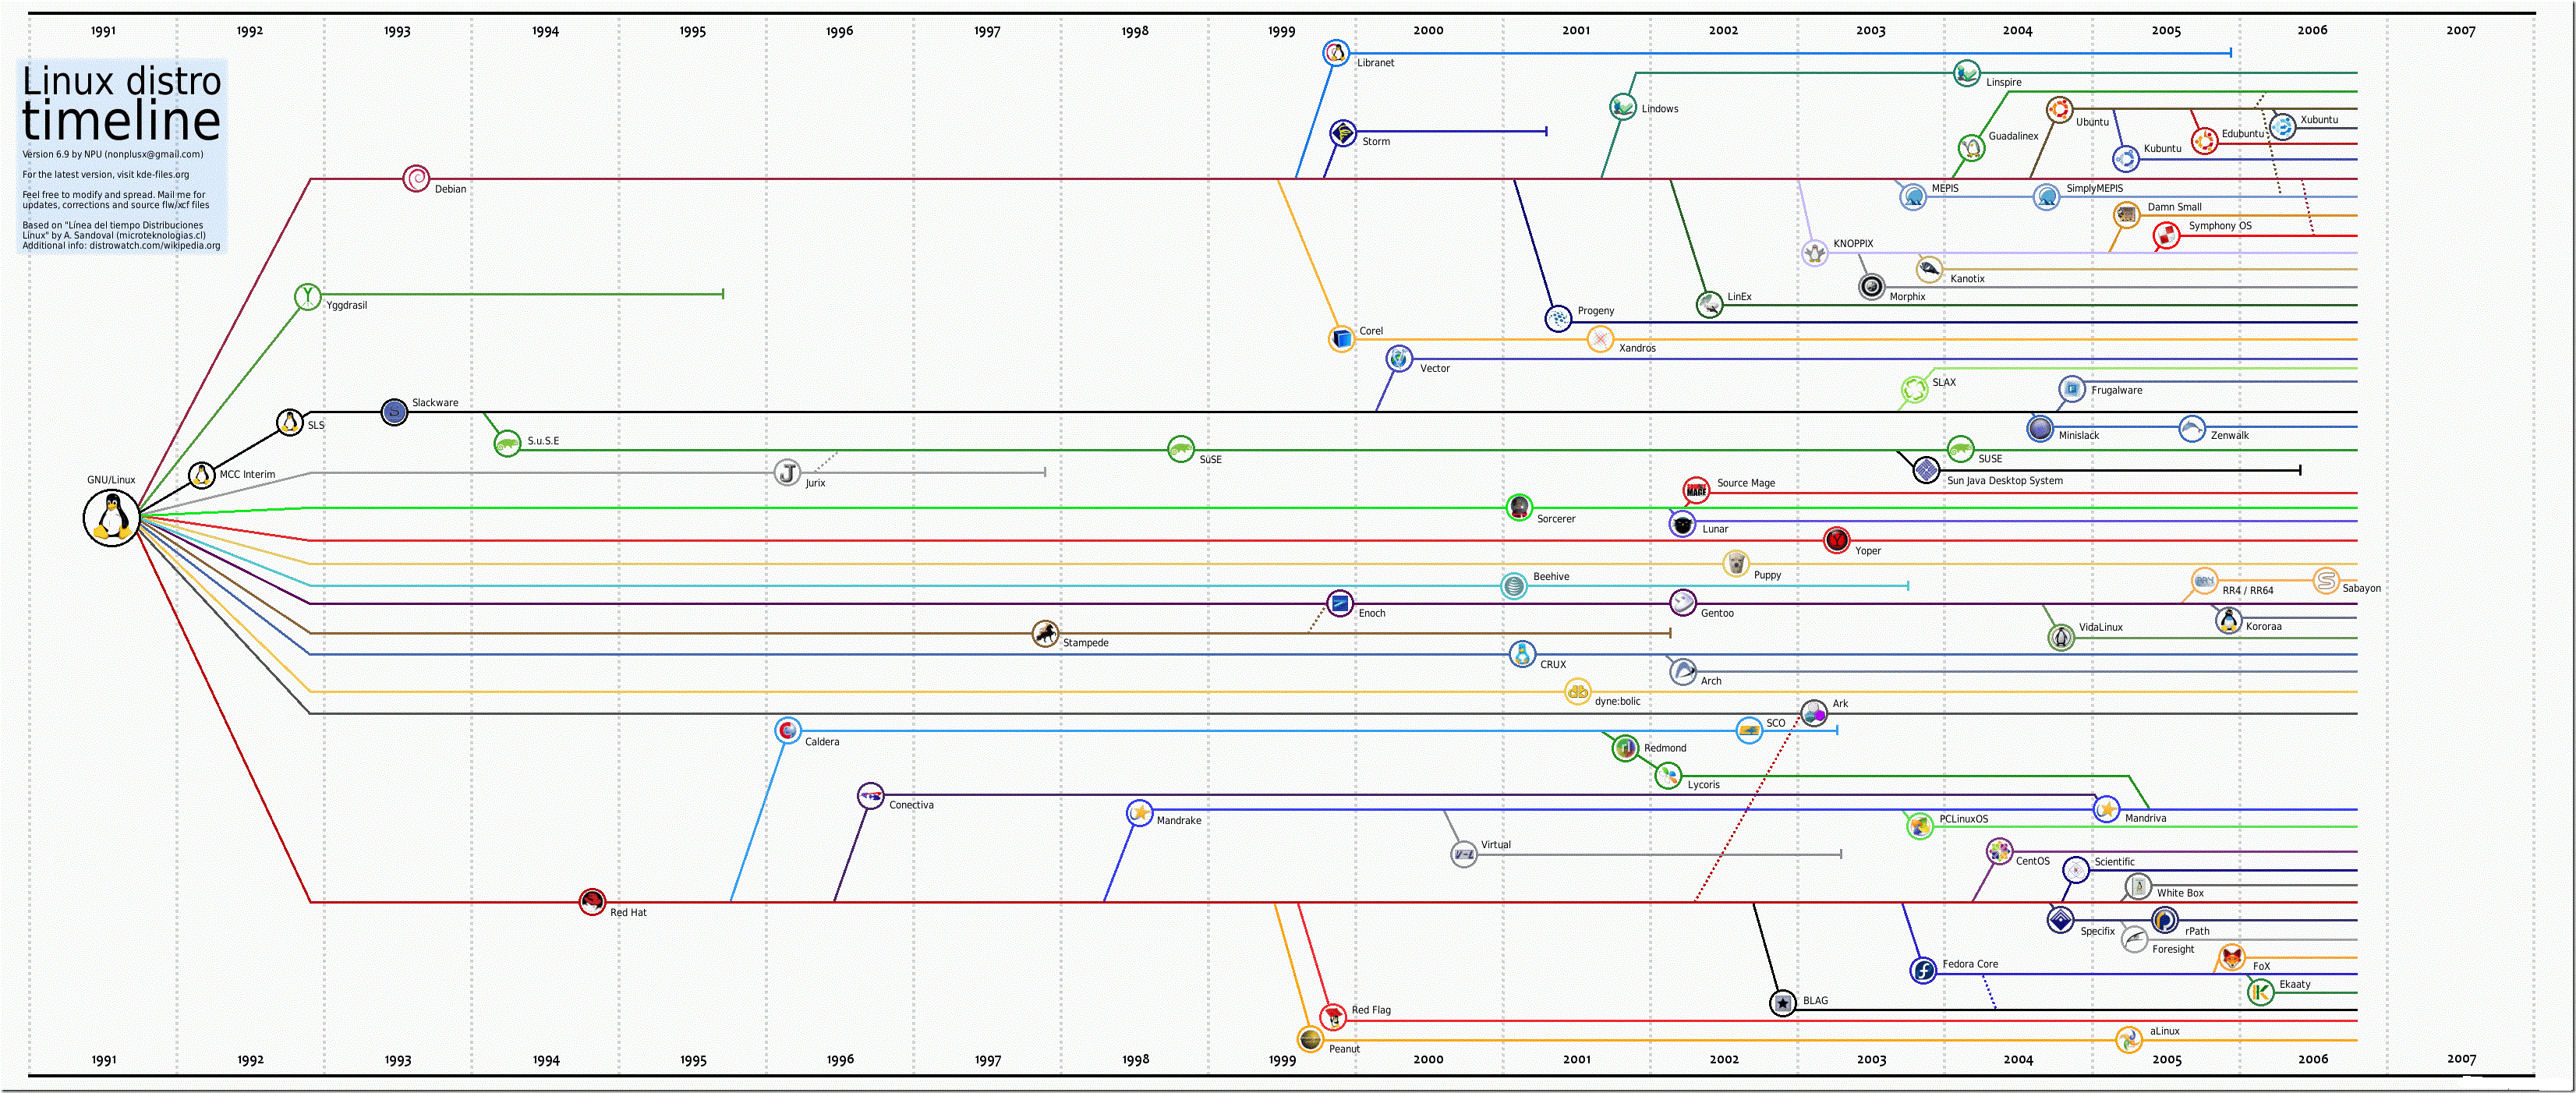The image size is (2576, 1093).
Task: Select the Fedora Core logo icon
Action: click(1923, 970)
